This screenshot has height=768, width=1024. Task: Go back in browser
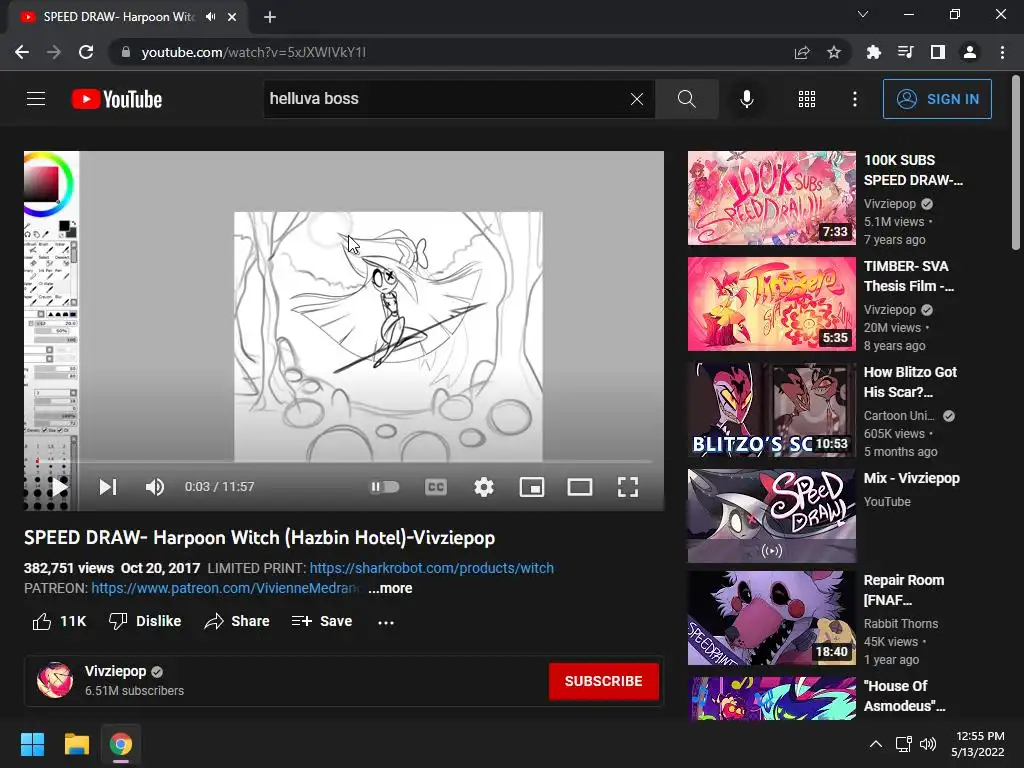point(22,52)
